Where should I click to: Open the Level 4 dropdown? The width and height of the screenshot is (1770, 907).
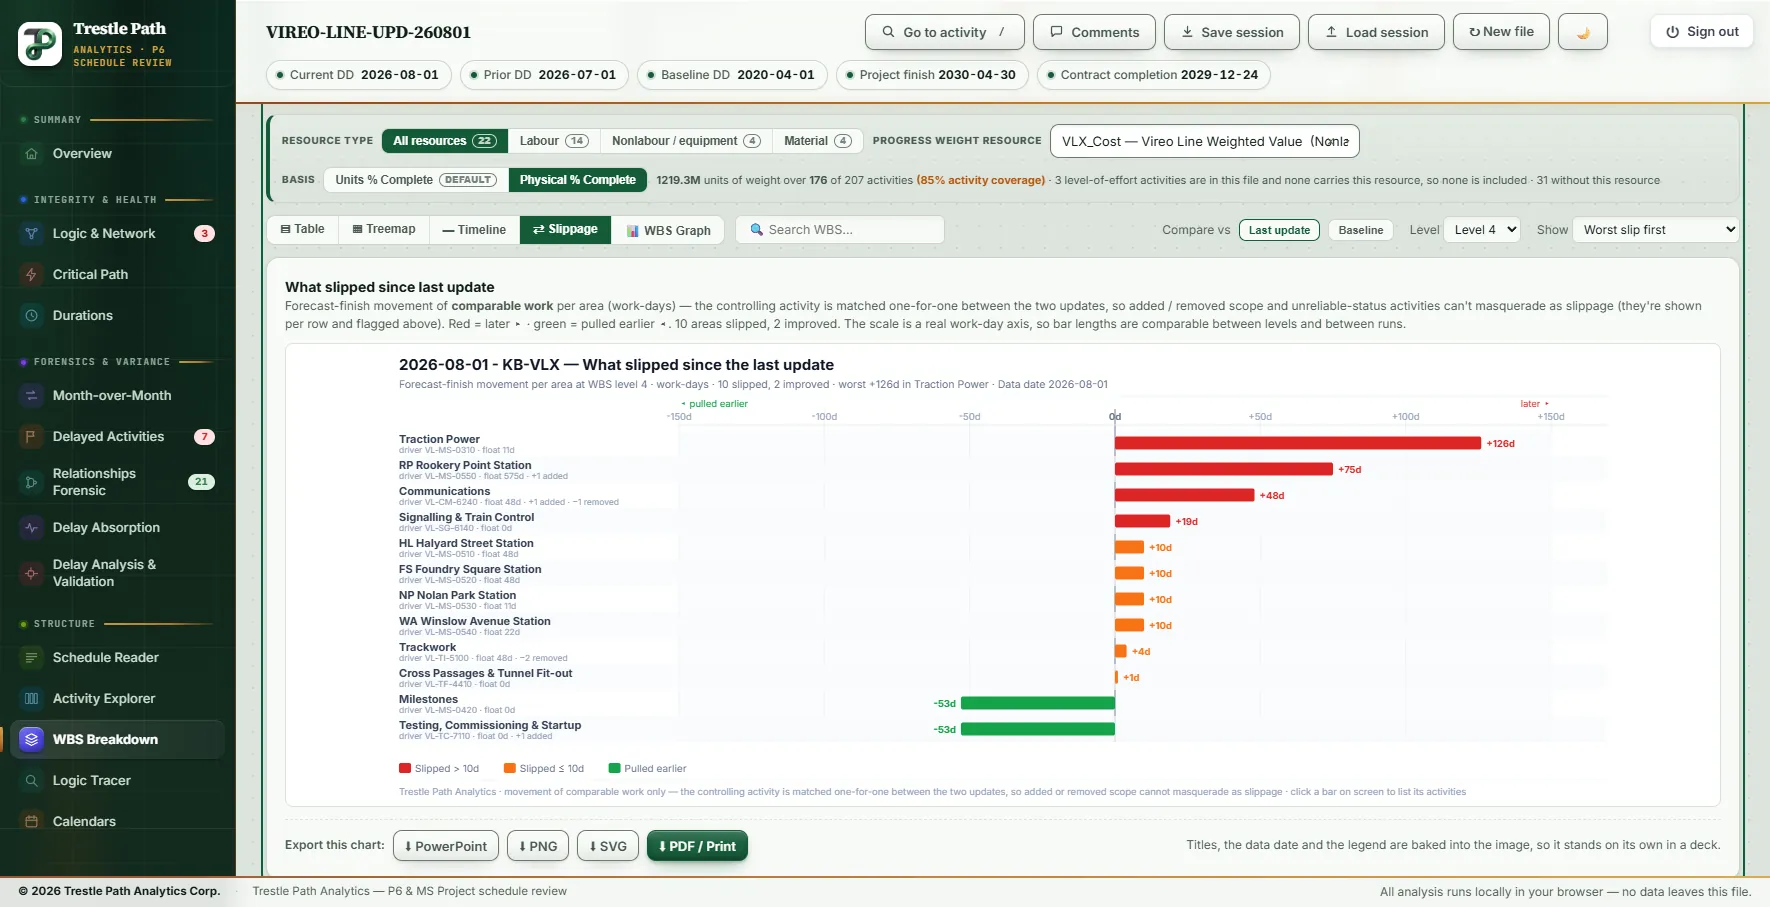(1484, 230)
